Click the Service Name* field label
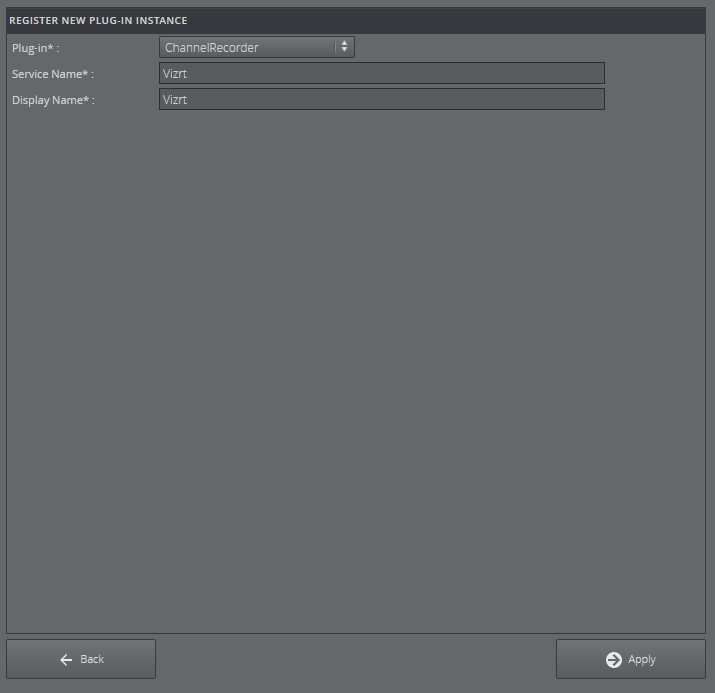The width and height of the screenshot is (715, 693). tap(53, 74)
